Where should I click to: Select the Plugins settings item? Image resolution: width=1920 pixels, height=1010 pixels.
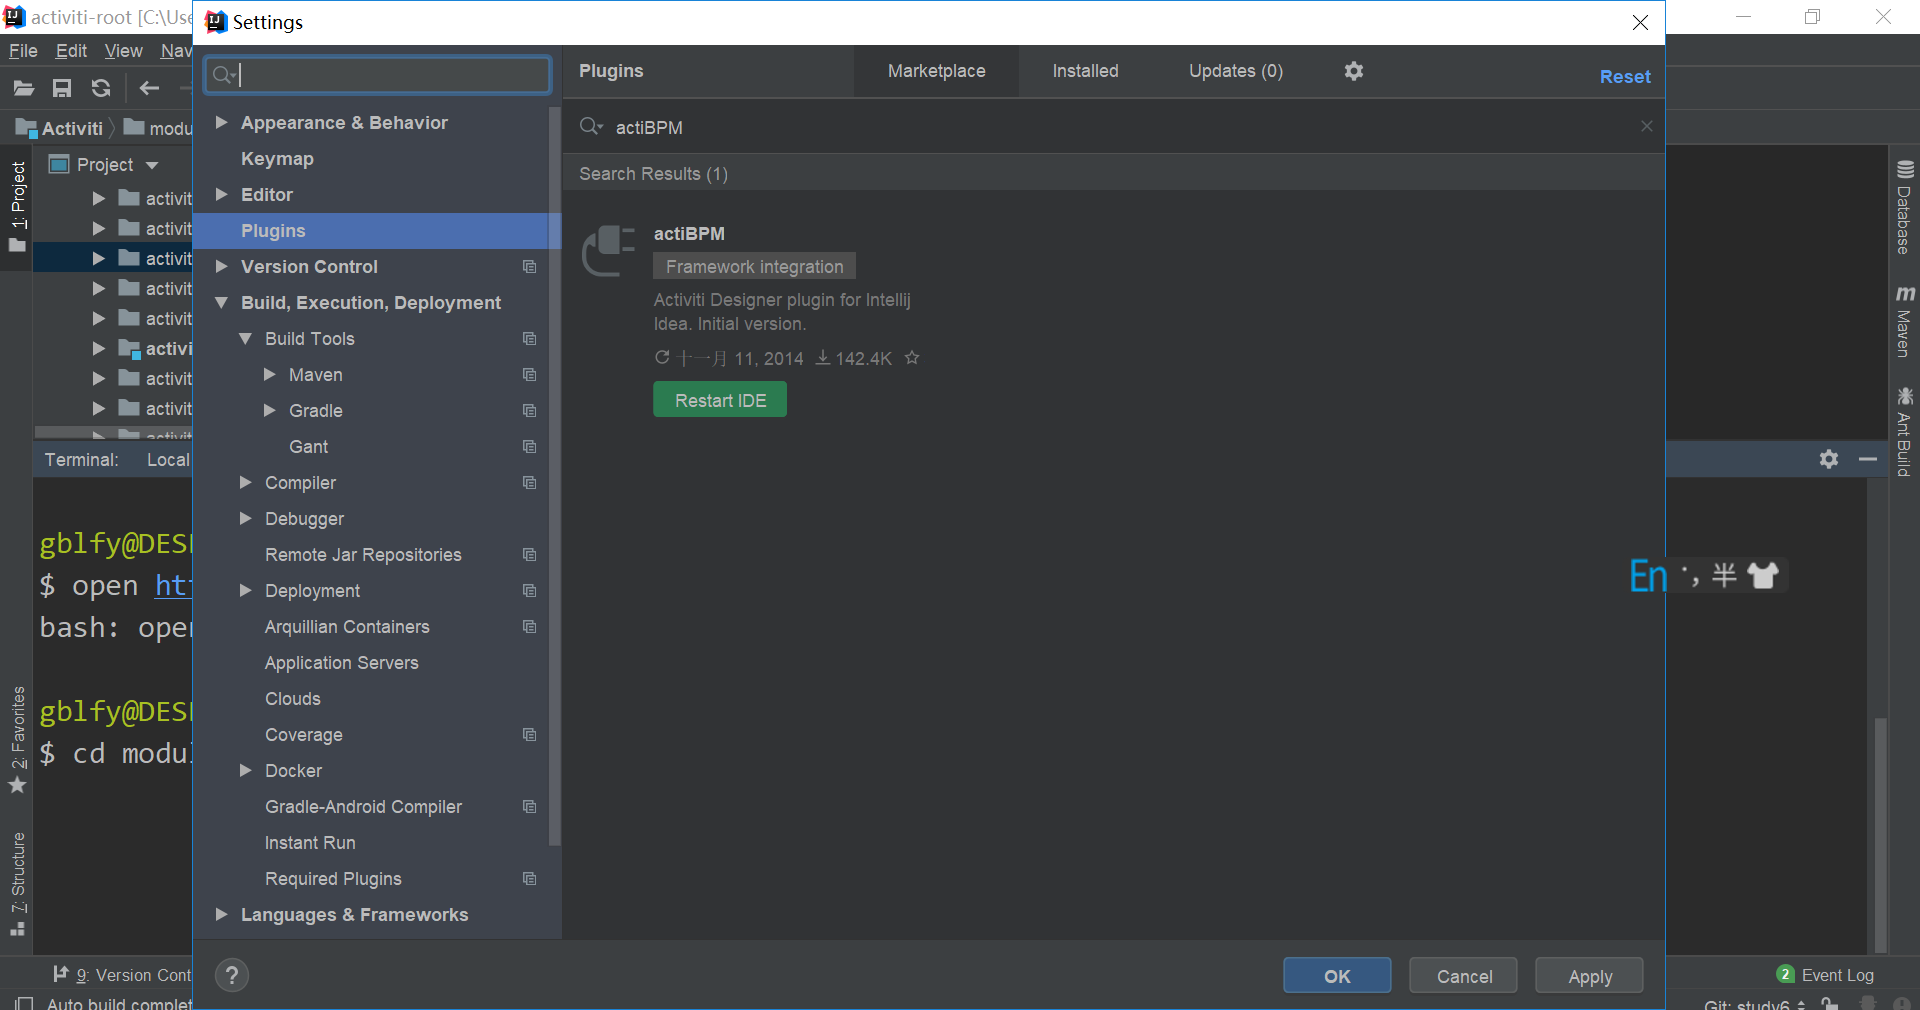(376, 230)
